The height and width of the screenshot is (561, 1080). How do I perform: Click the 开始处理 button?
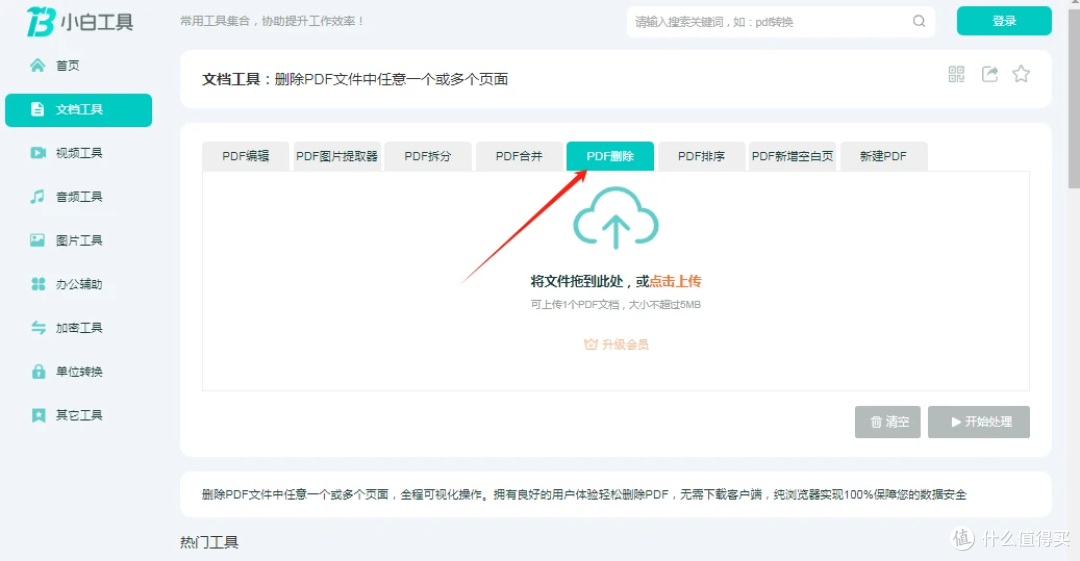coord(979,422)
